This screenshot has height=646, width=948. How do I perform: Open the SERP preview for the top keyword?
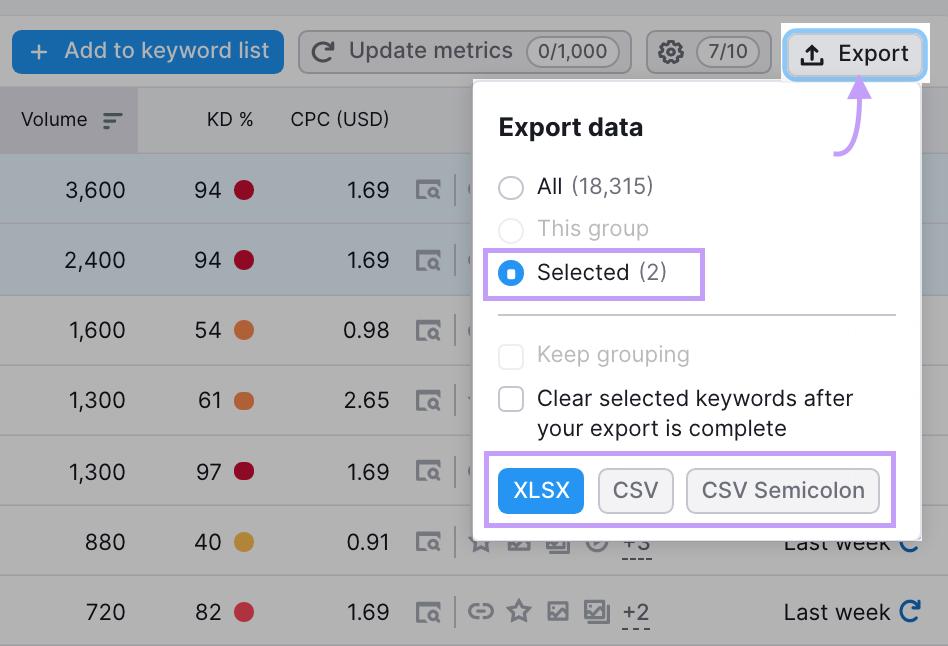coord(429,189)
